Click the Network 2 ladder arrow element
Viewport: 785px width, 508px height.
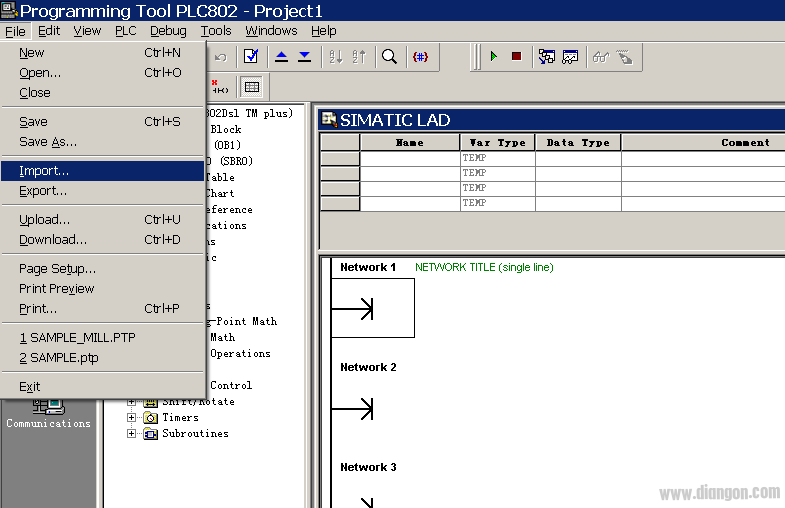click(x=353, y=408)
